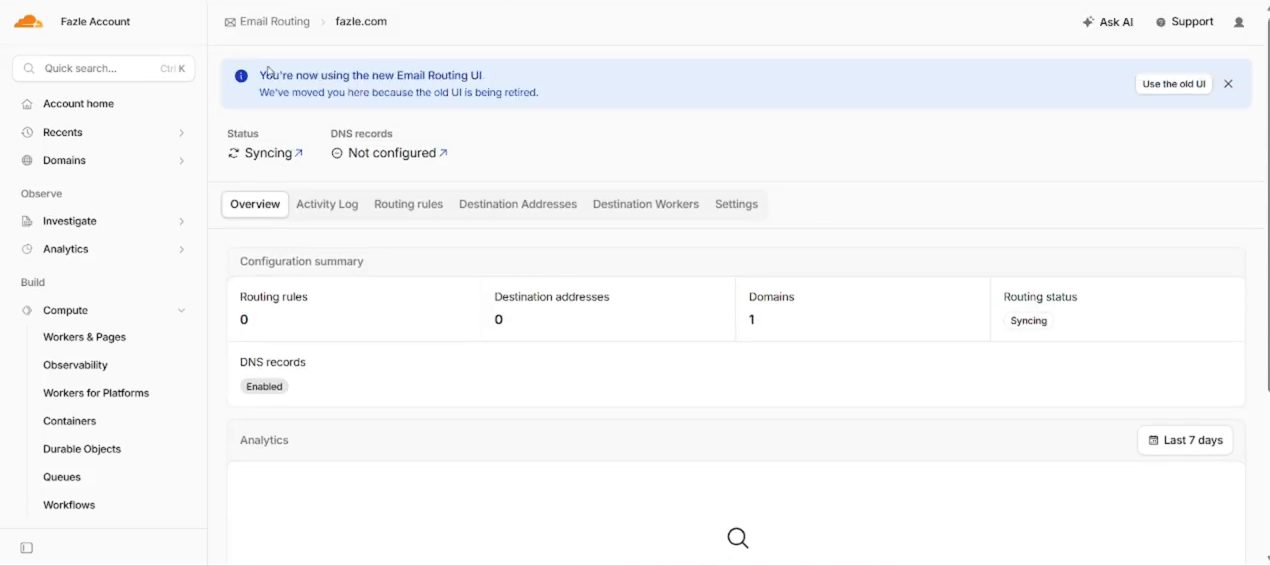Click the Destination addresses count 0
1270x566 pixels.
pos(499,320)
